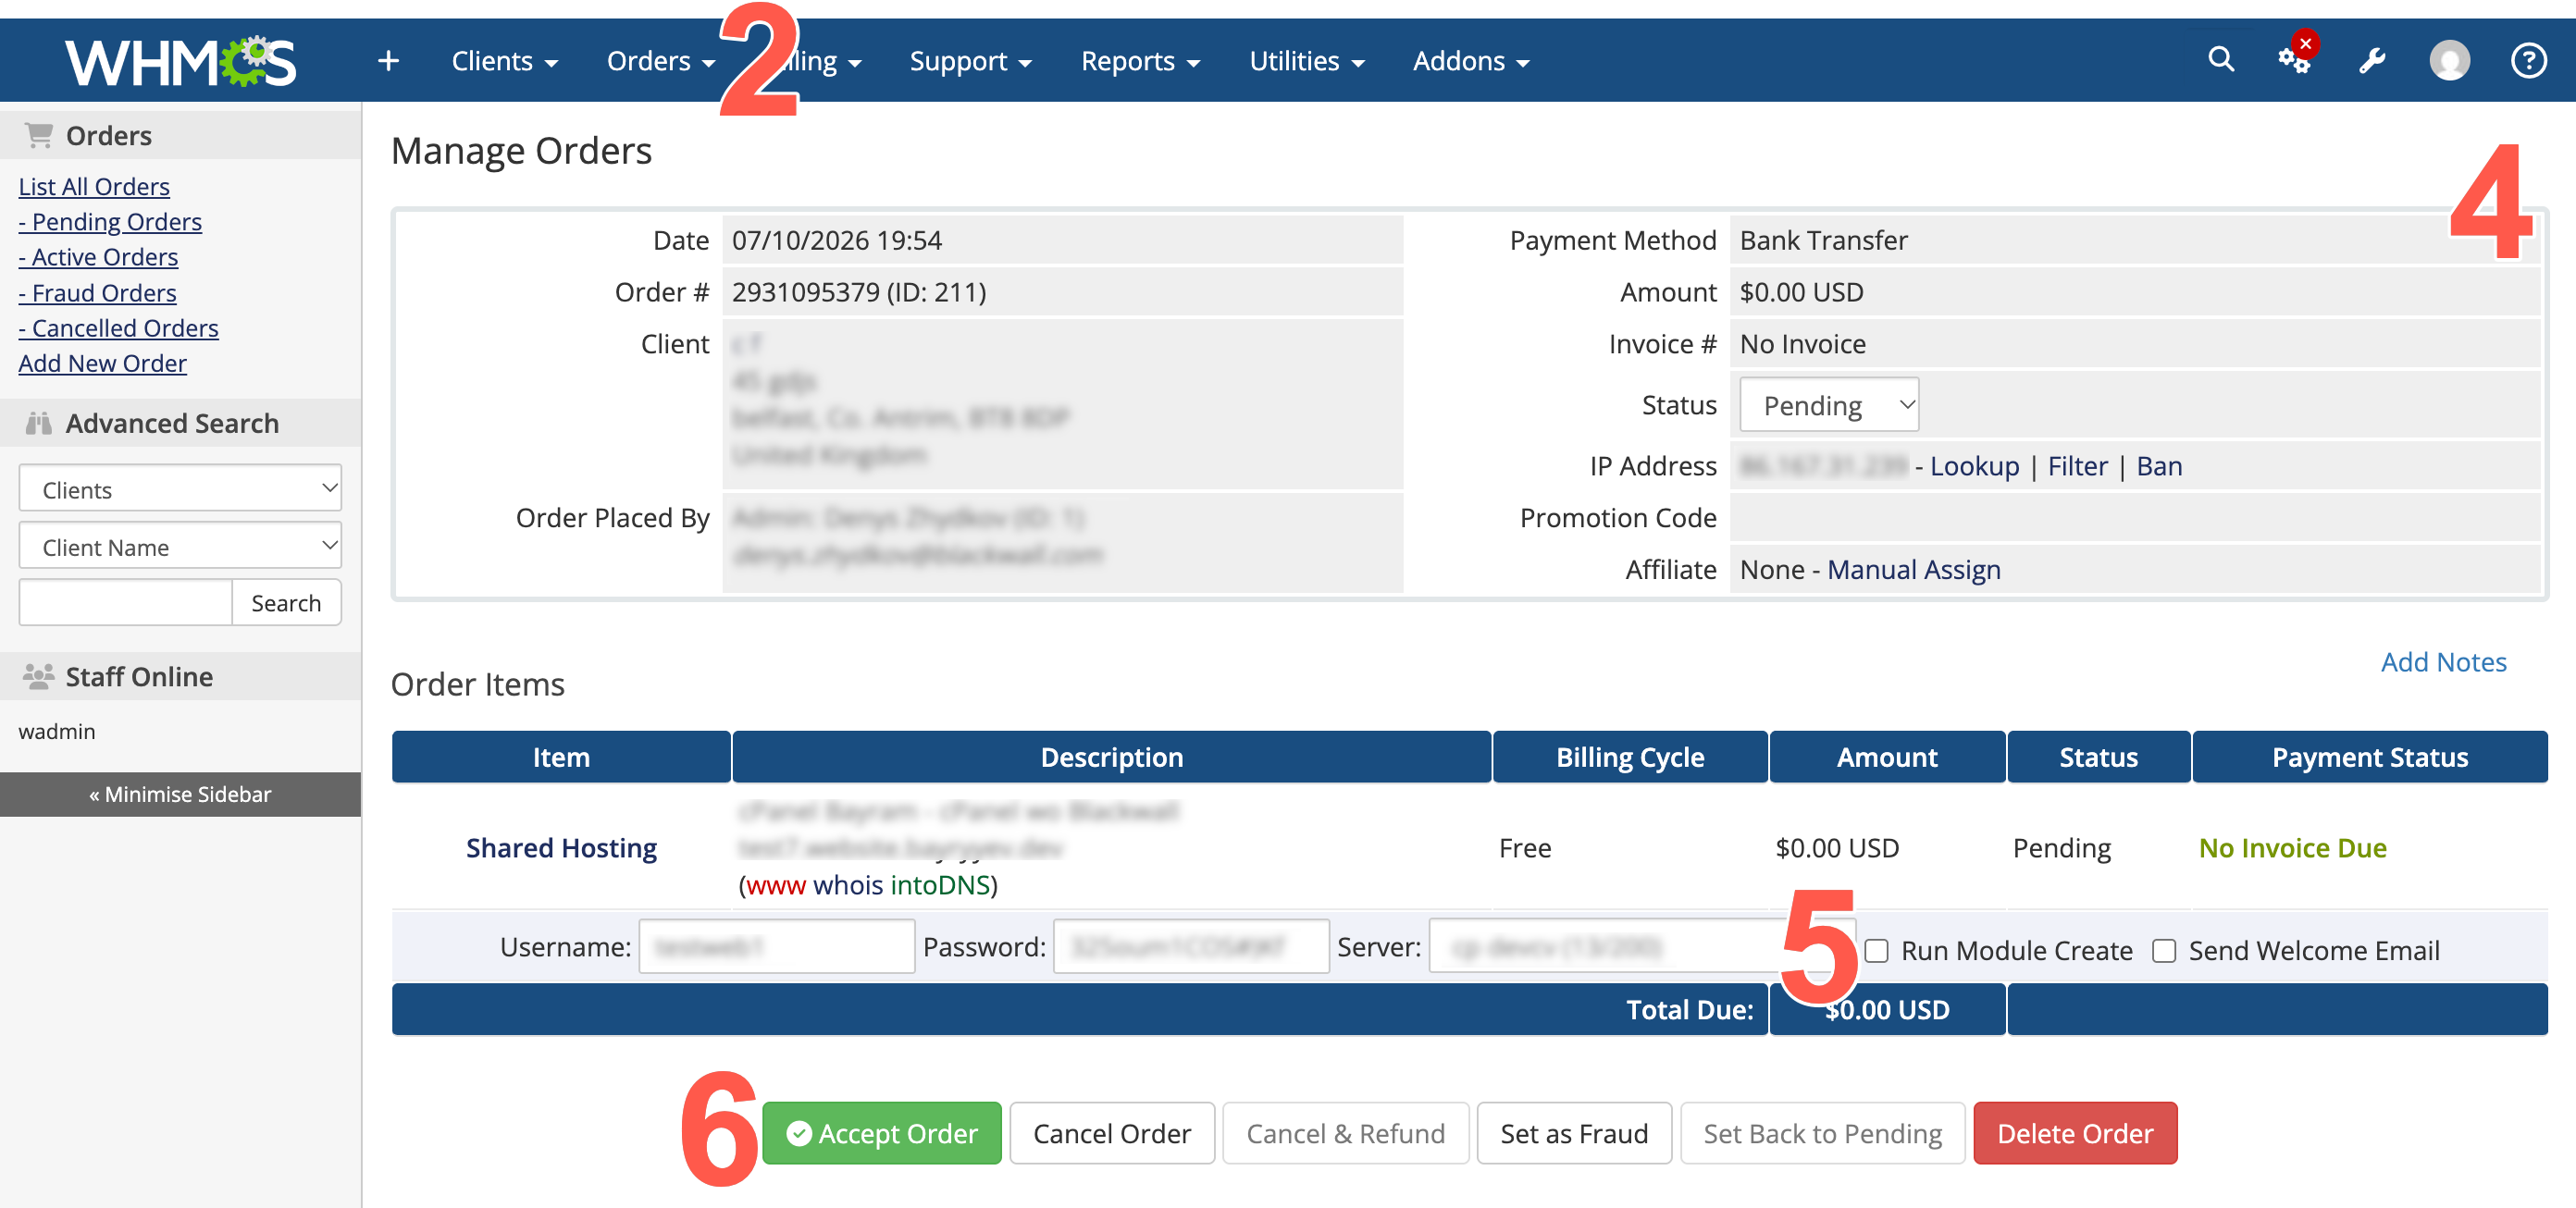
Task: Click the IP Ban link
Action: 2159,466
